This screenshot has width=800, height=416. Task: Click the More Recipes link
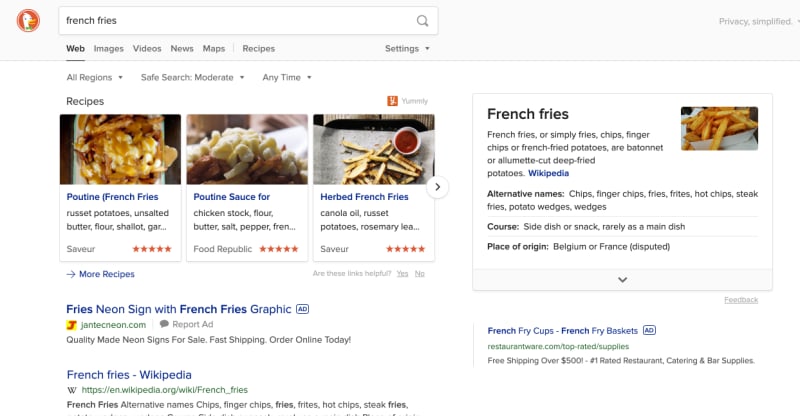pyautogui.click(x=107, y=274)
